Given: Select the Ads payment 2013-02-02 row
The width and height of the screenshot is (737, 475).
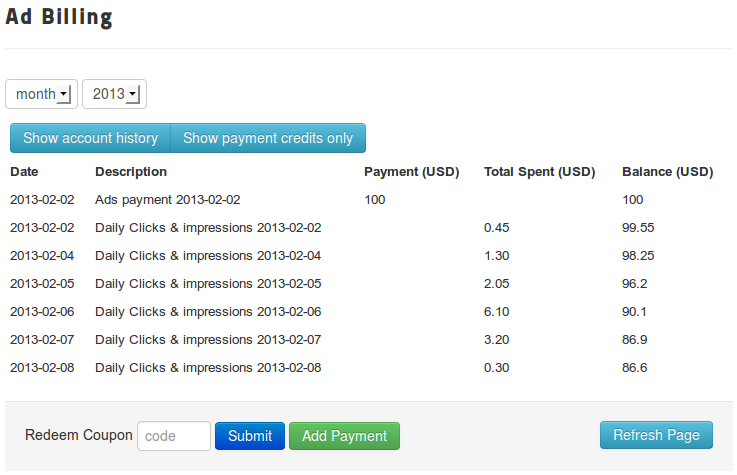Looking at the screenshot, I should pos(168,200).
